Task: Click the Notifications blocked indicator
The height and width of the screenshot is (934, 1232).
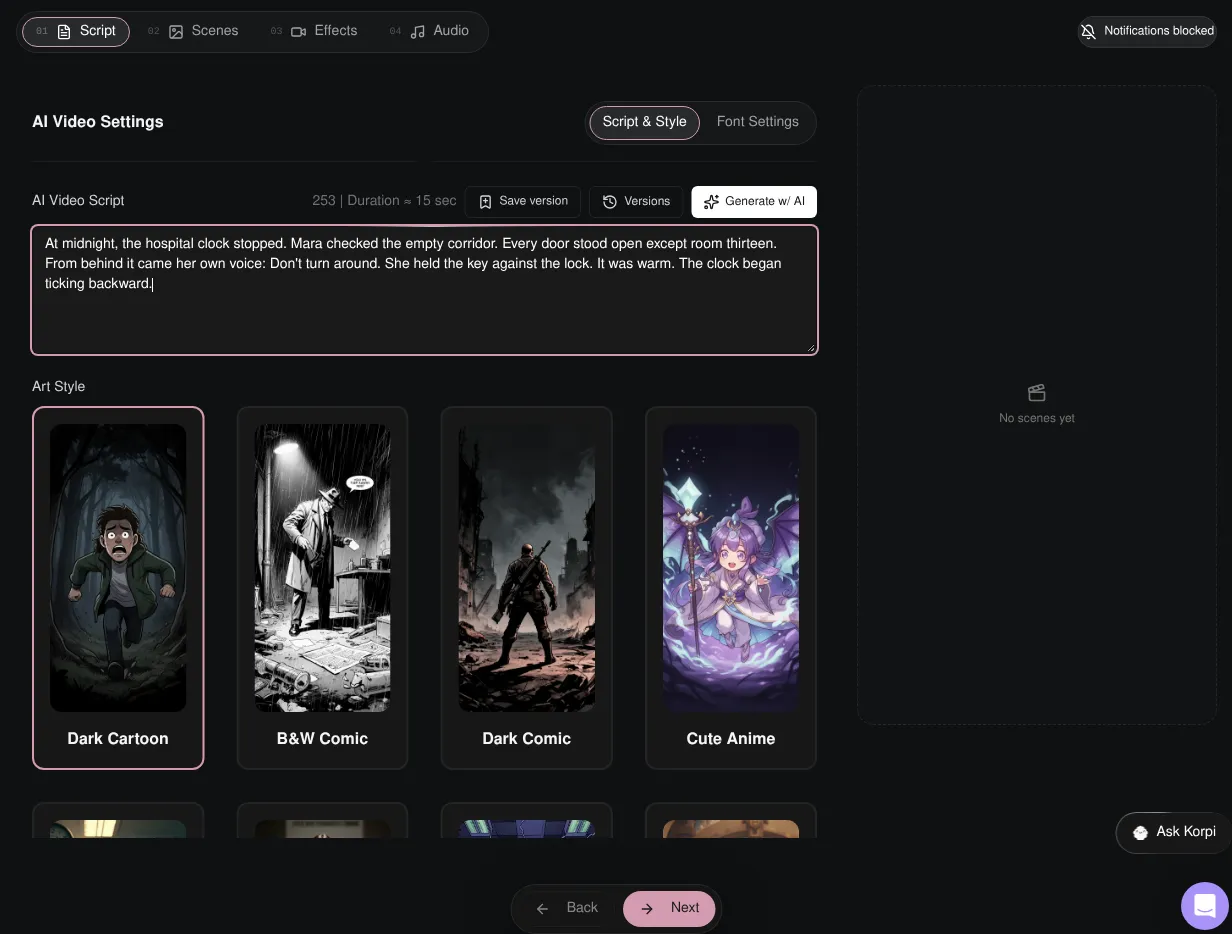Action: pos(1147,31)
